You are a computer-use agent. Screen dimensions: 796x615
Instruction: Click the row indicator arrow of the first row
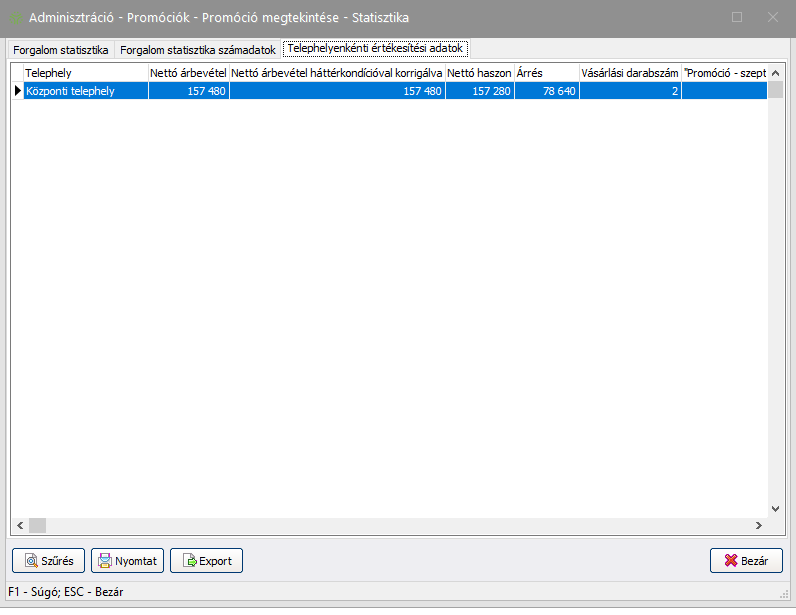click(17, 91)
